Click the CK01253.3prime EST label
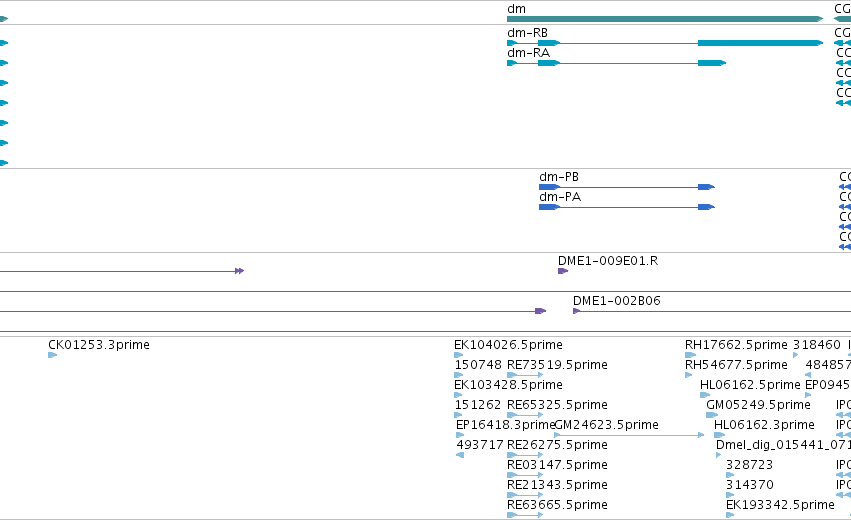 click(99, 345)
